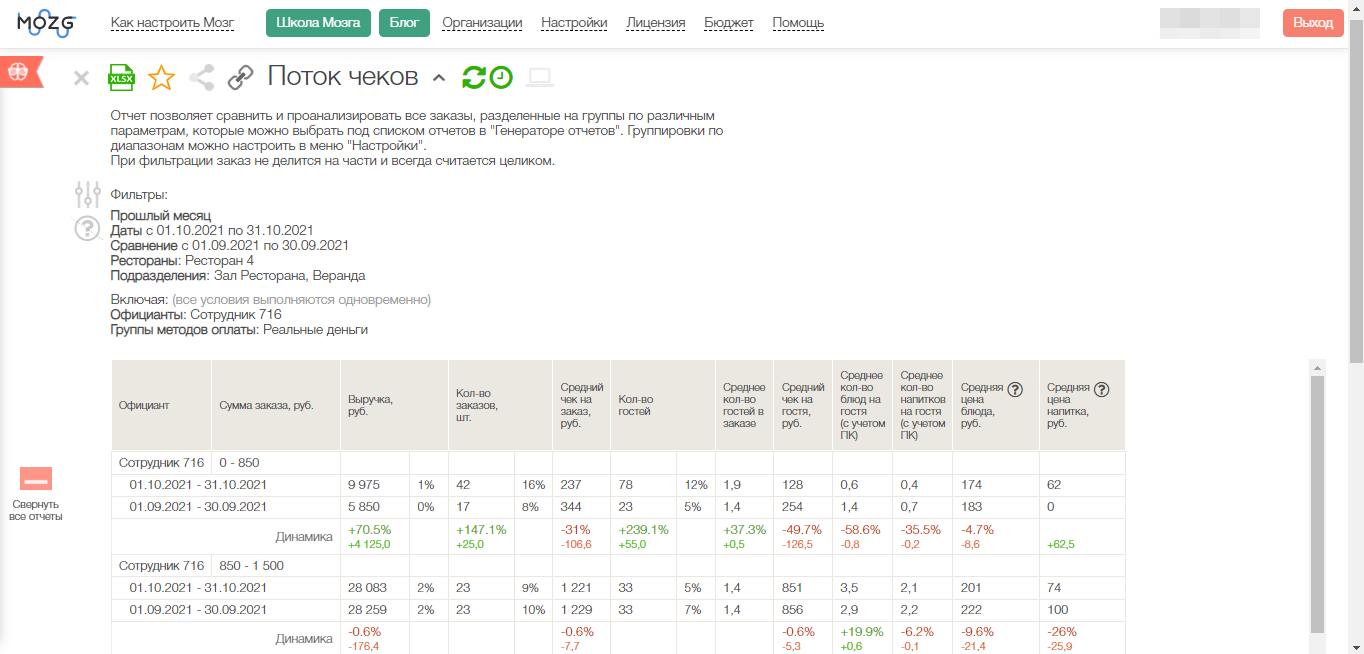Click the report table vertical scrollbar
This screenshot has height=654, width=1364.
1317,500
